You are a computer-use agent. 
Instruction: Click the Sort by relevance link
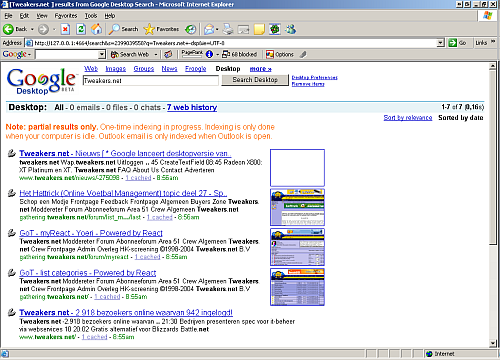point(408,118)
